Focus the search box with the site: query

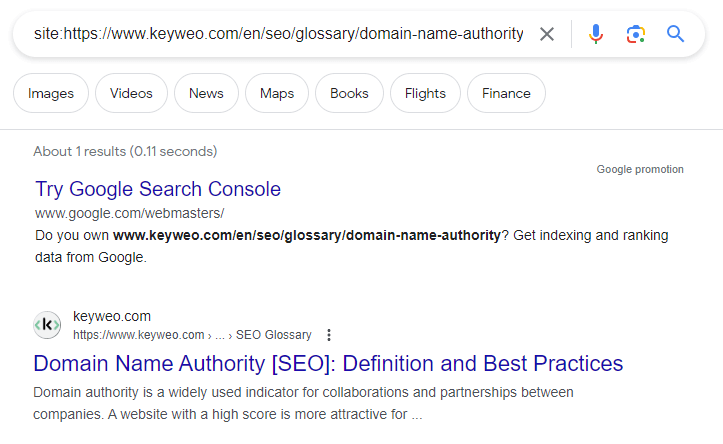(279, 34)
